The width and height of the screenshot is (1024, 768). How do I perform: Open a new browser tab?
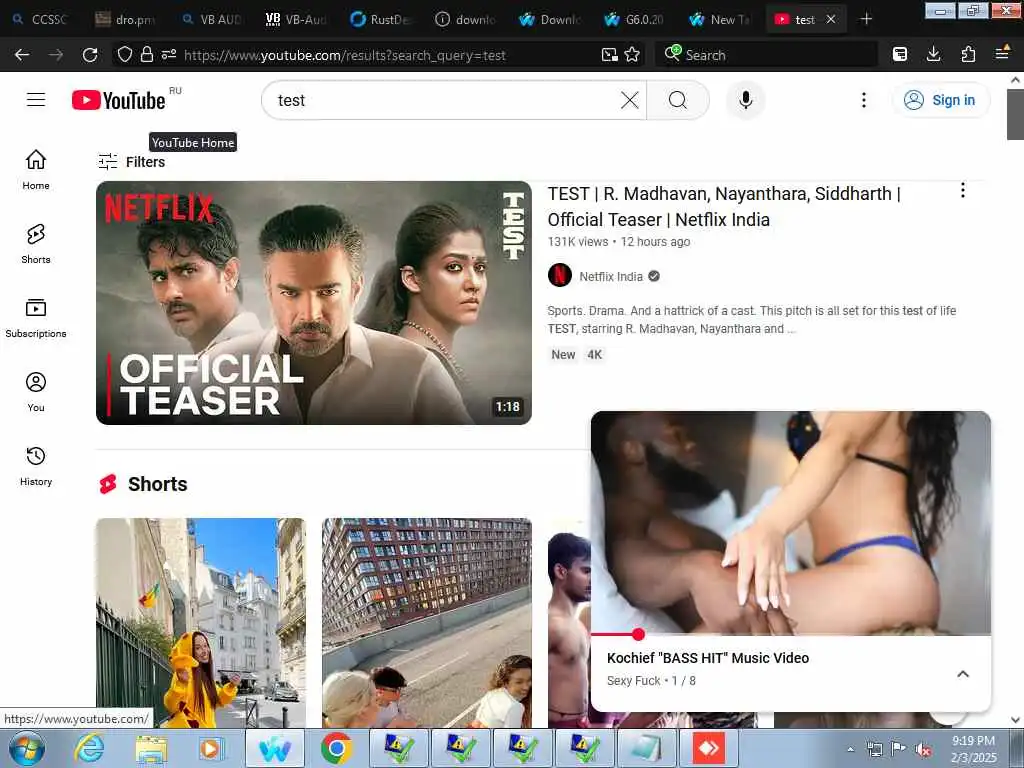click(x=867, y=19)
